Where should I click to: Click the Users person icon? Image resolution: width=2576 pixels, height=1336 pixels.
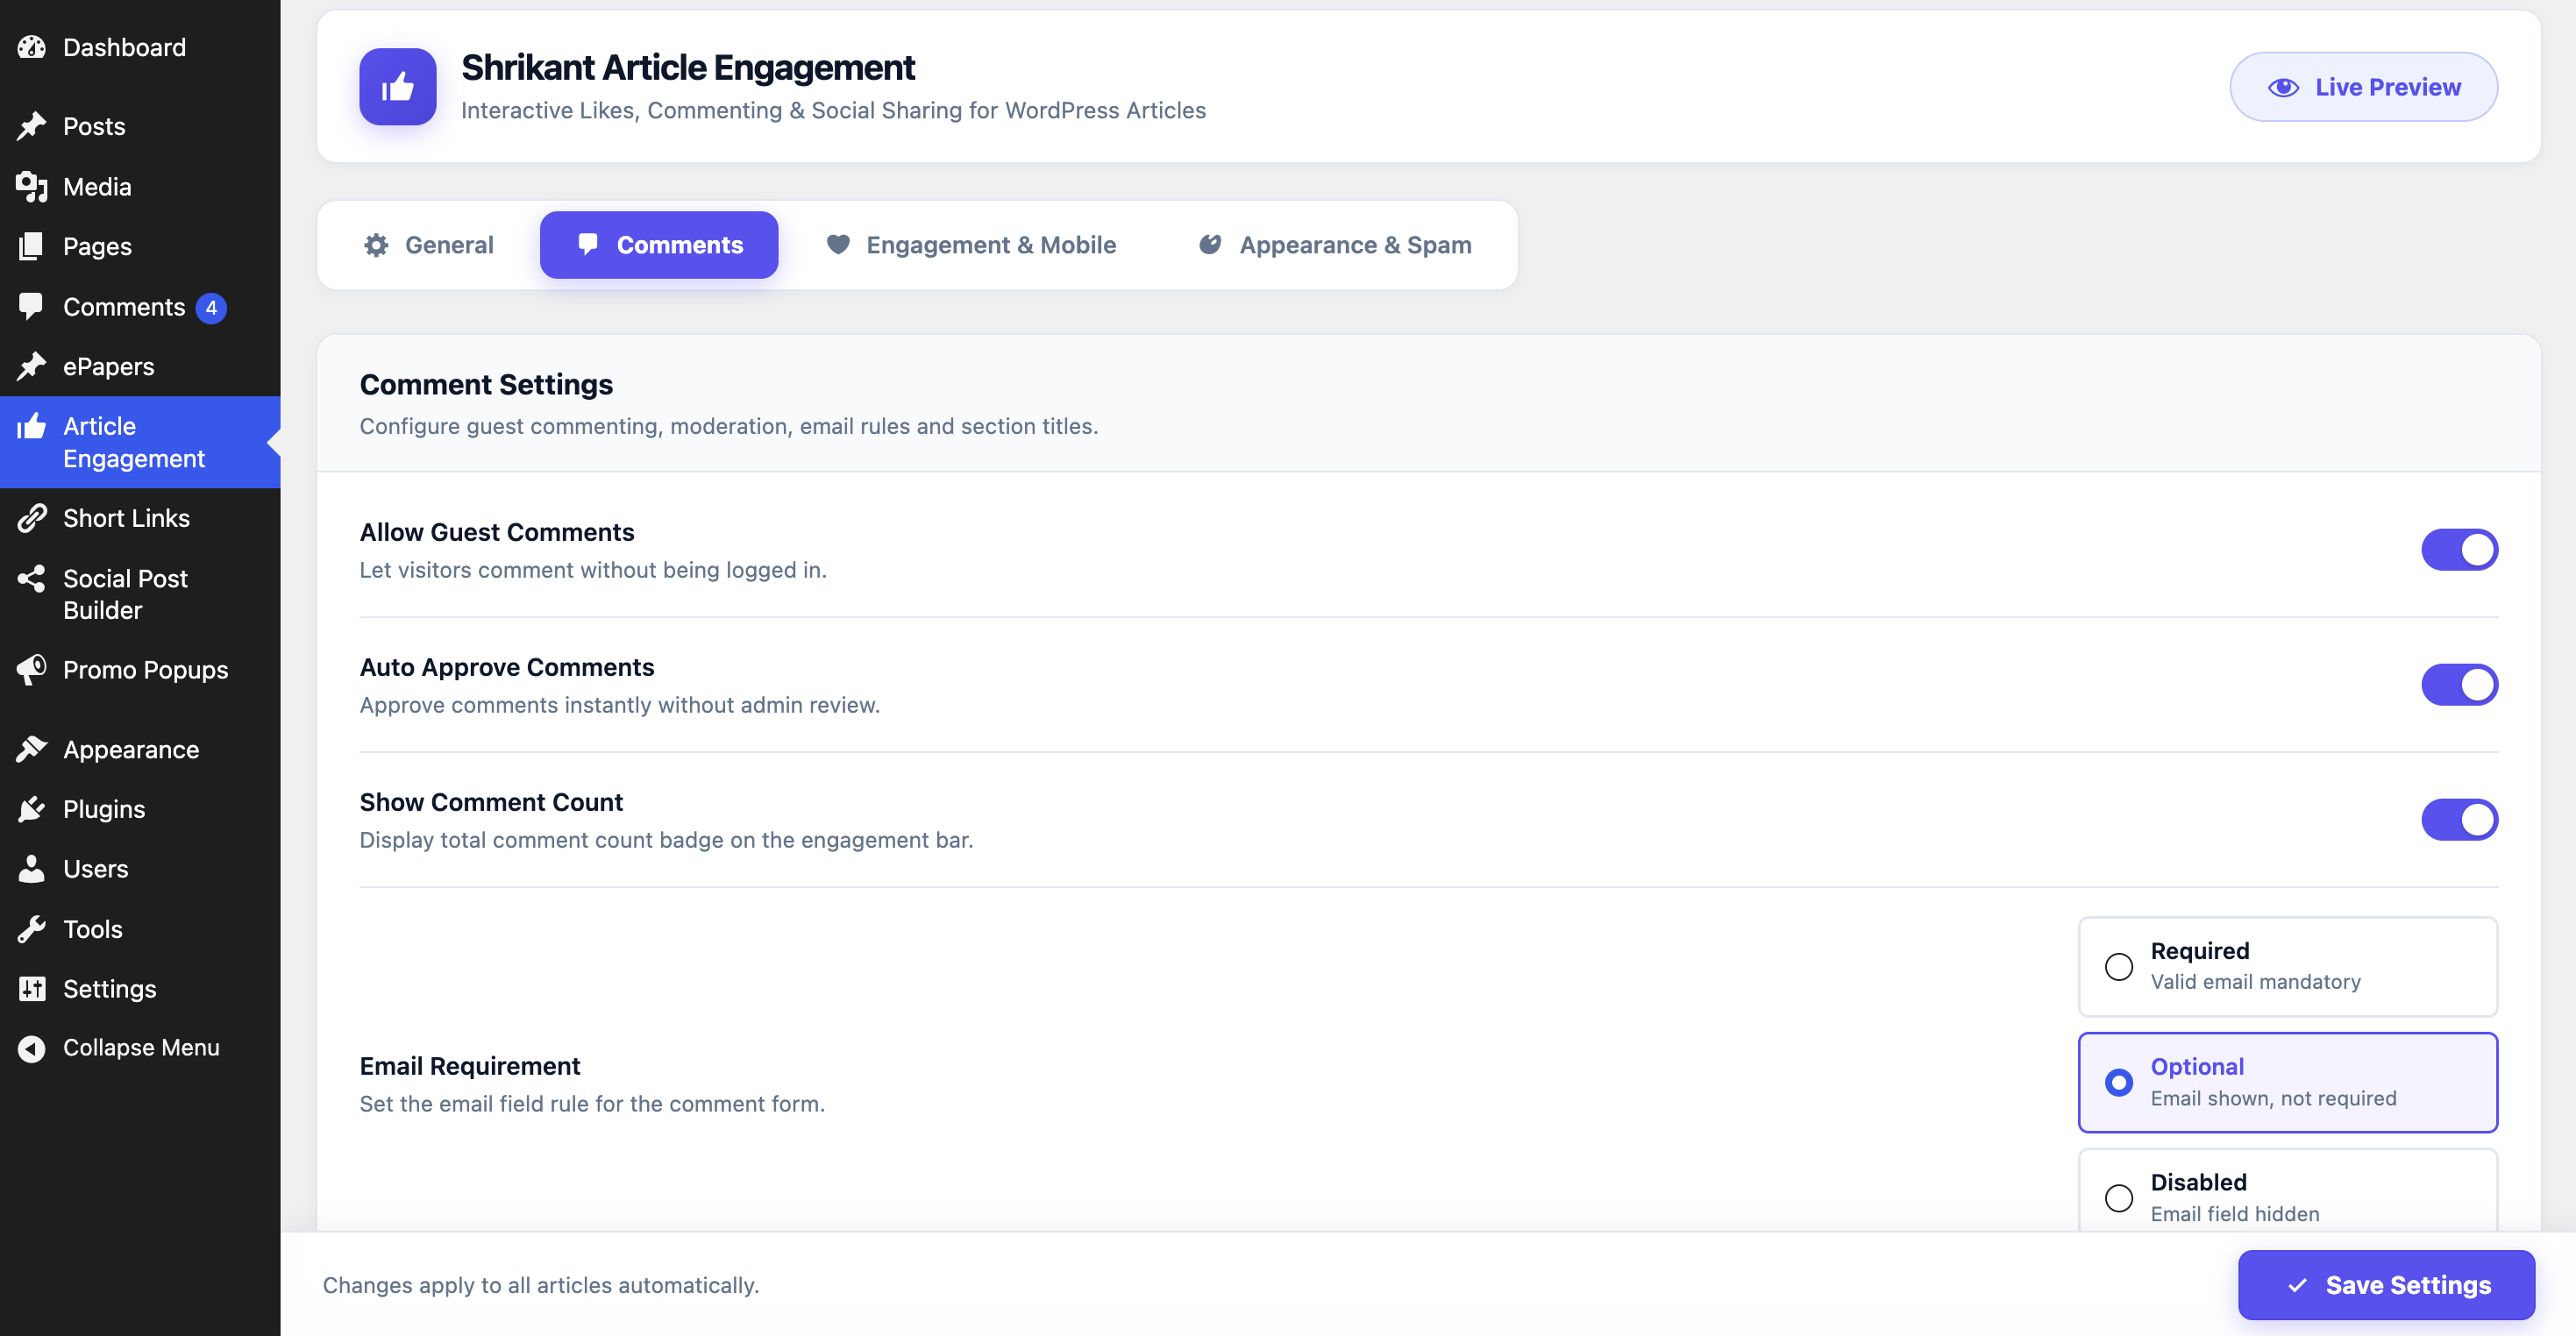click(x=32, y=868)
